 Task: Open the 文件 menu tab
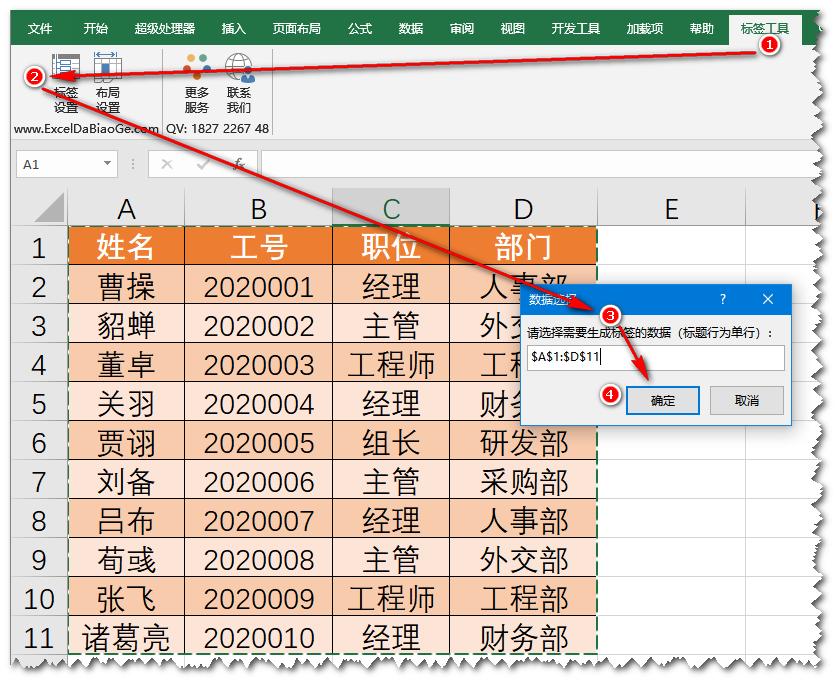pos(40,29)
